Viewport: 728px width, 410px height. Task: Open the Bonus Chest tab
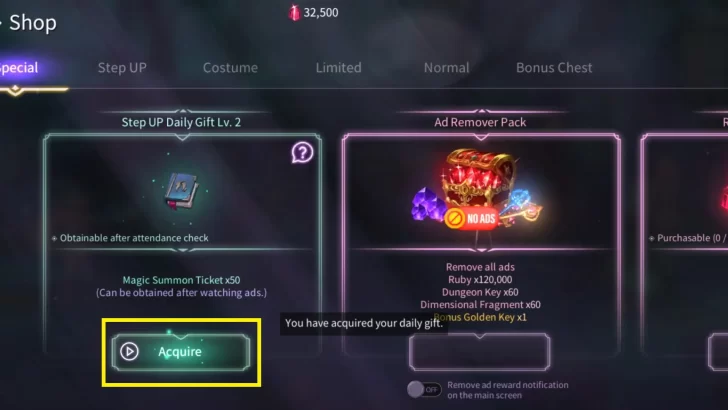click(554, 68)
